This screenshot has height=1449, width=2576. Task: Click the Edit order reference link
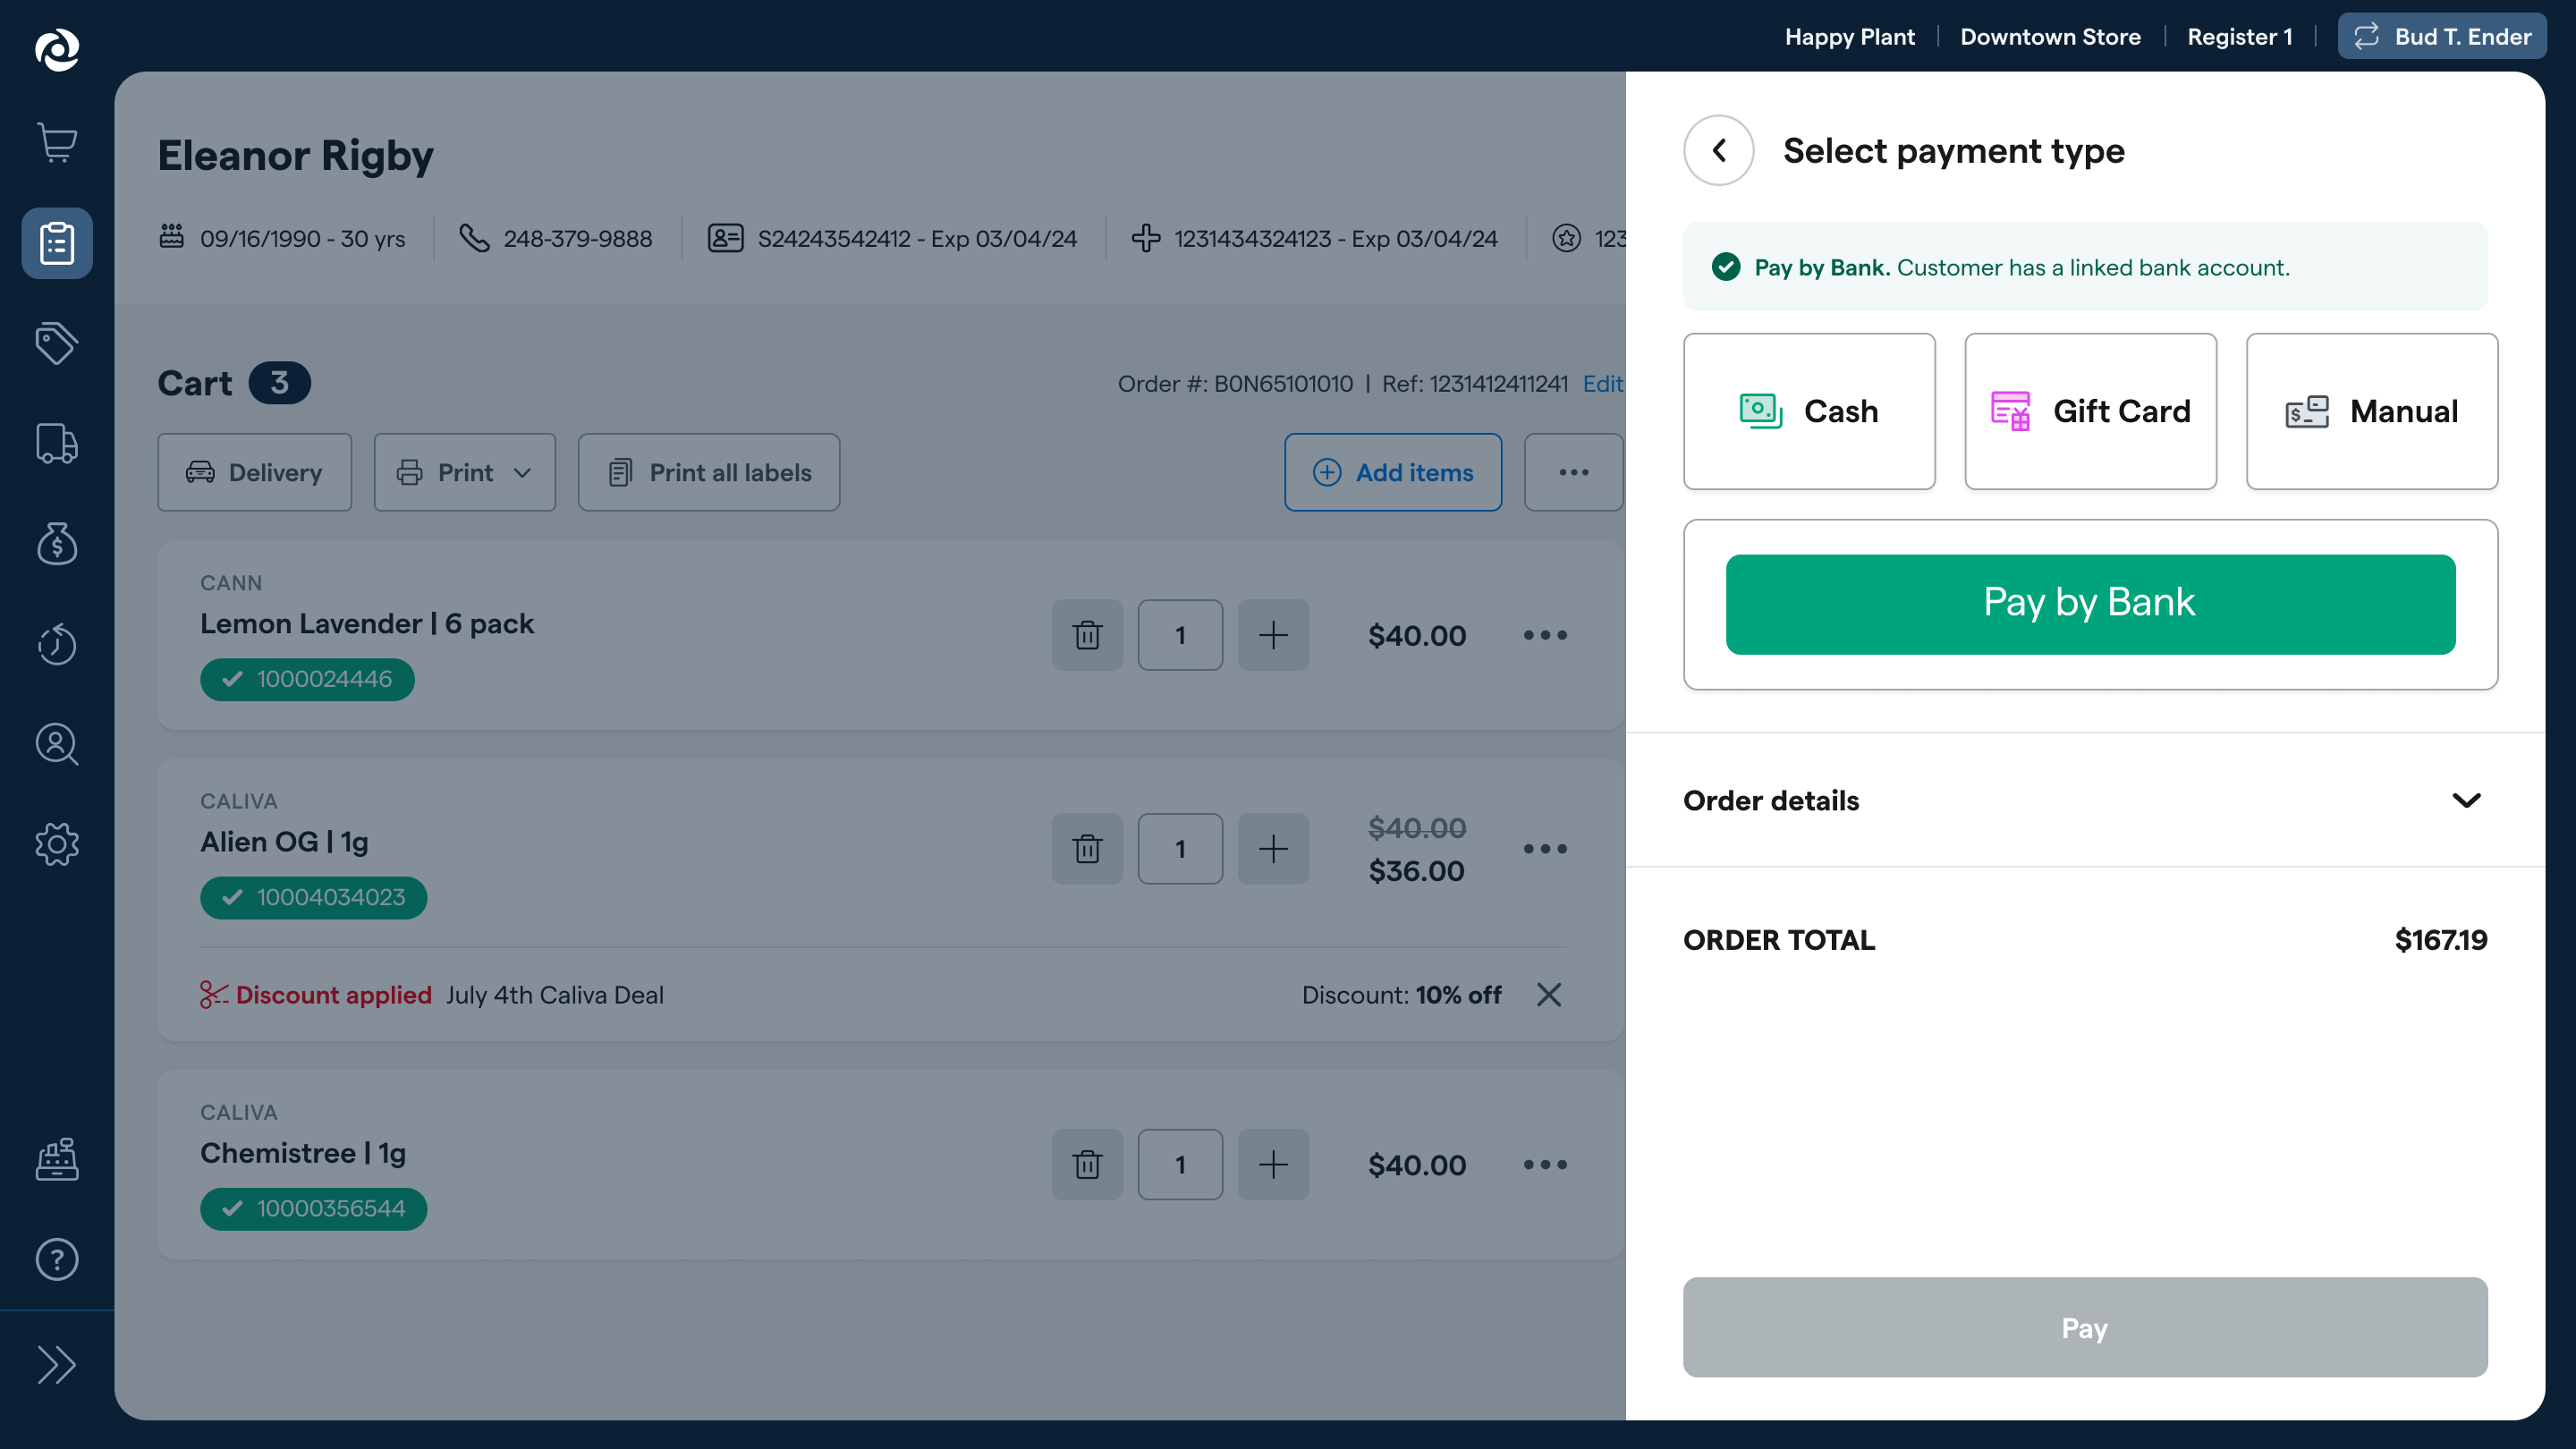point(1602,383)
